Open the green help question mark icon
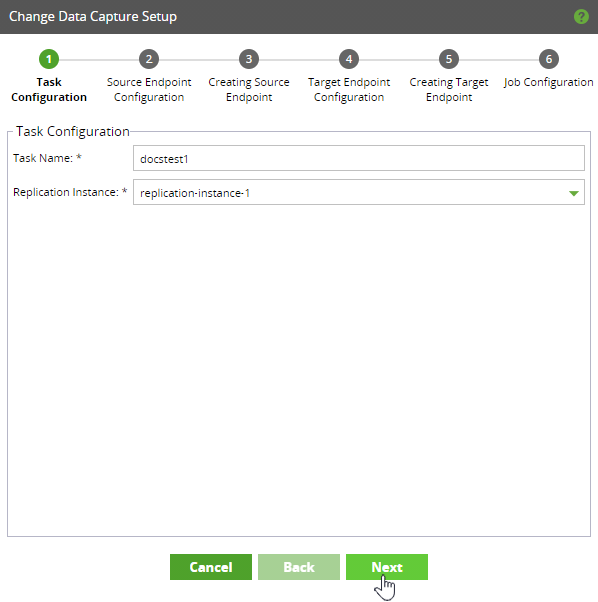 pyautogui.click(x=581, y=17)
